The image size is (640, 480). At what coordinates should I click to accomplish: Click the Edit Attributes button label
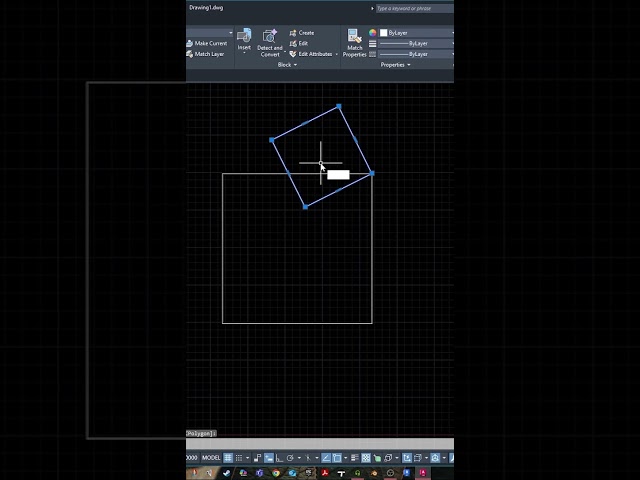315,54
